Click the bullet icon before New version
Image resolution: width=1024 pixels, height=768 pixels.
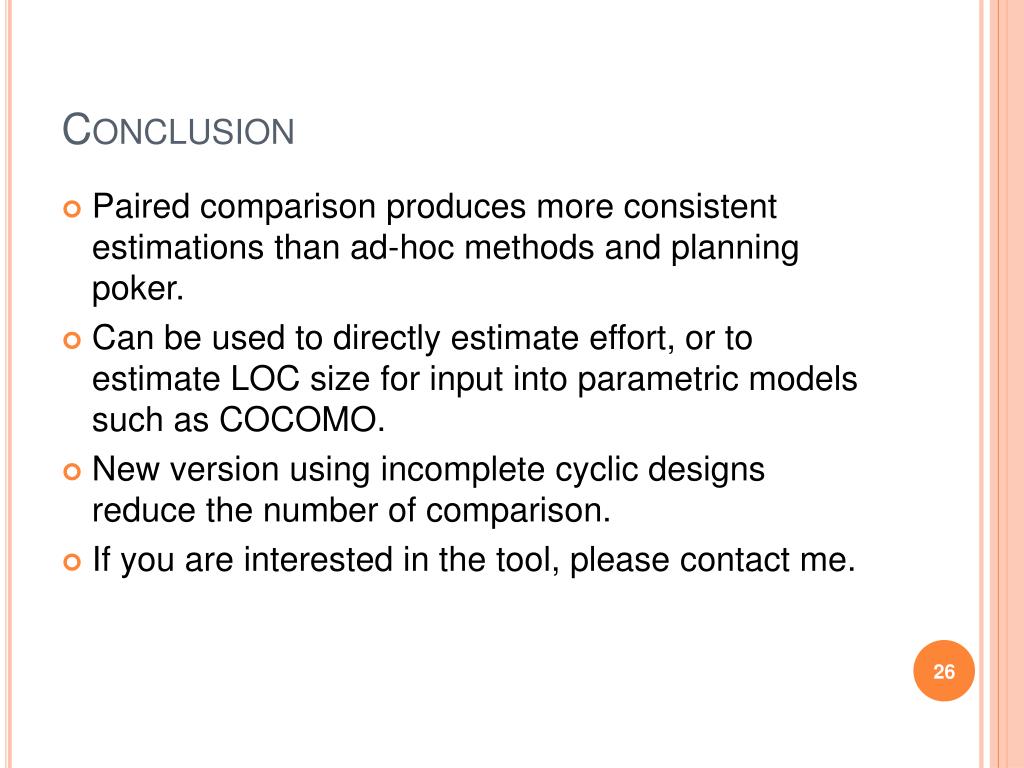(72, 472)
